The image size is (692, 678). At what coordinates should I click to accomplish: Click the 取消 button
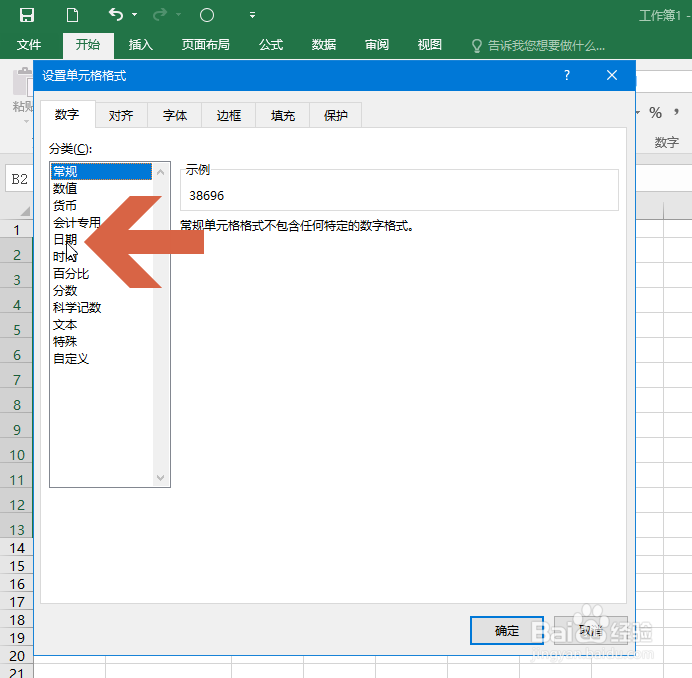click(x=591, y=631)
